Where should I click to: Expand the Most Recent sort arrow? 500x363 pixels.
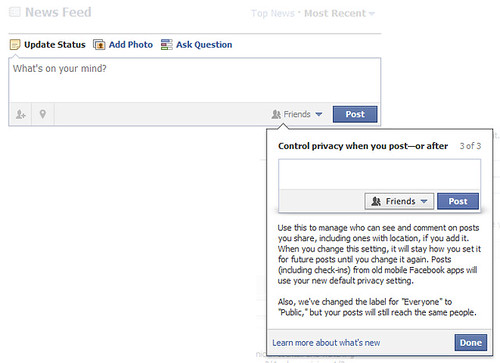(x=372, y=14)
